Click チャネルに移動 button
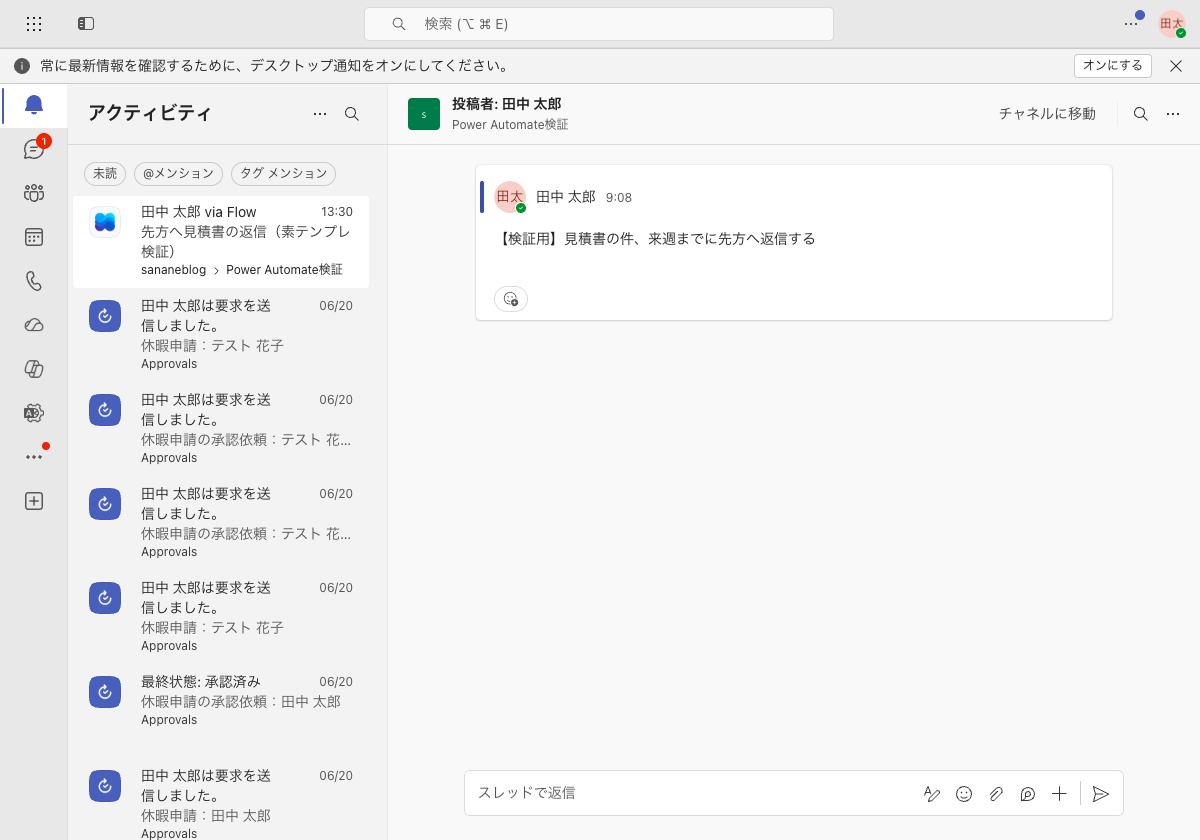The height and width of the screenshot is (840, 1200). [1047, 114]
